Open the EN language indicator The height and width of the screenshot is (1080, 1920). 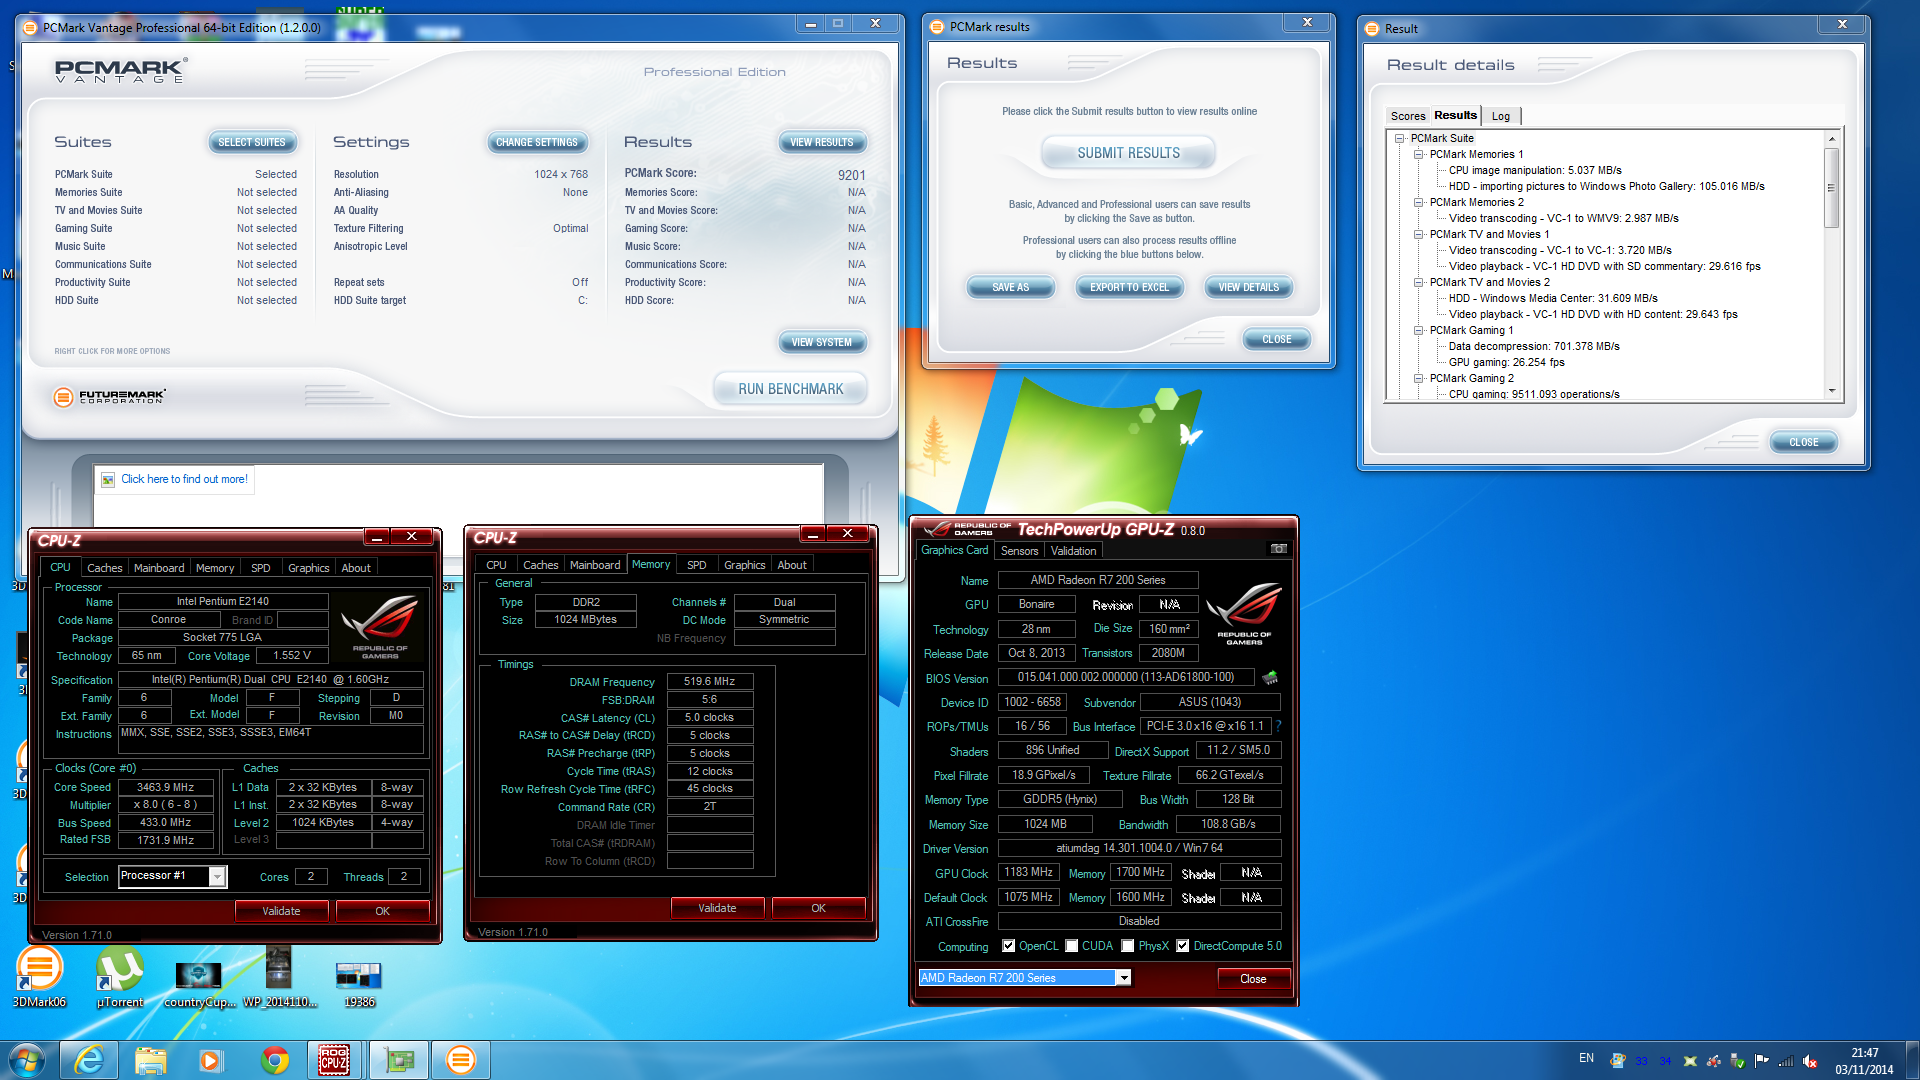[x=1586, y=1058]
